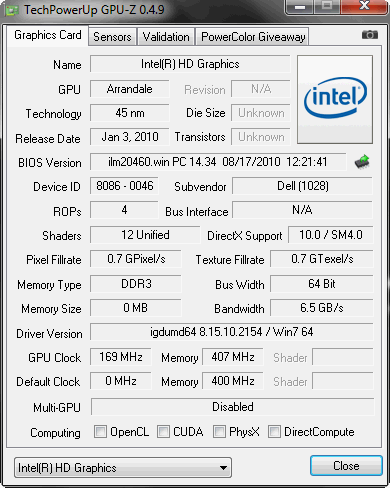Open the Validation tab
Image resolution: width=390 pixels, height=488 pixels.
click(x=166, y=36)
